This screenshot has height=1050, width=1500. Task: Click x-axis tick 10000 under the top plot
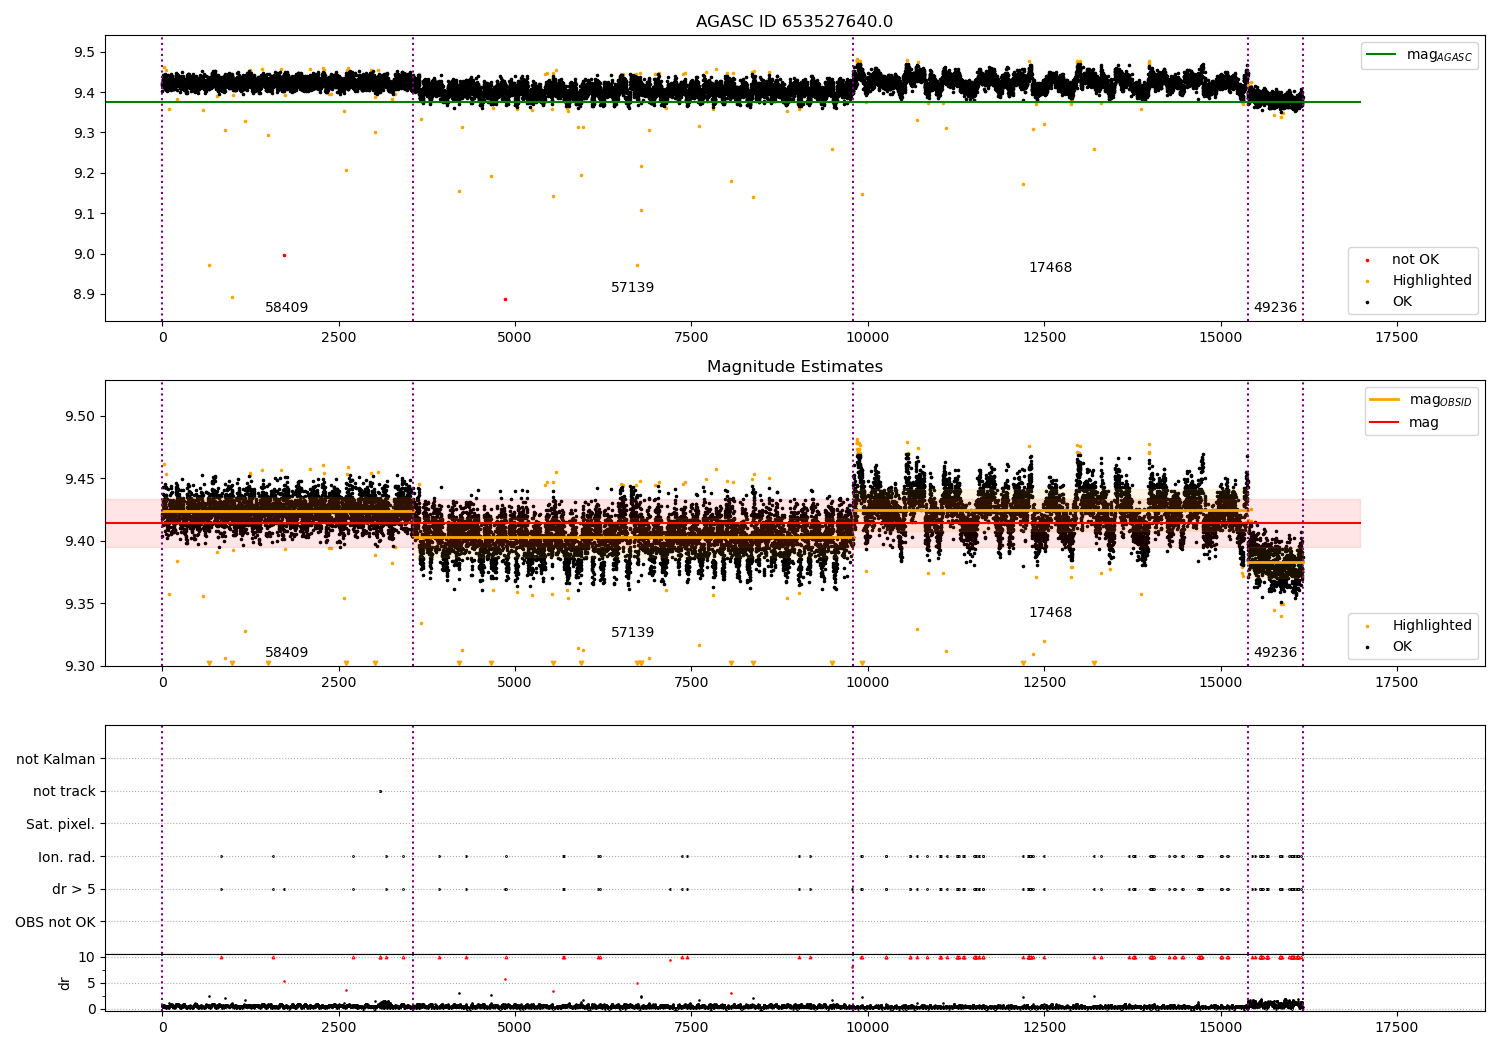(868, 338)
